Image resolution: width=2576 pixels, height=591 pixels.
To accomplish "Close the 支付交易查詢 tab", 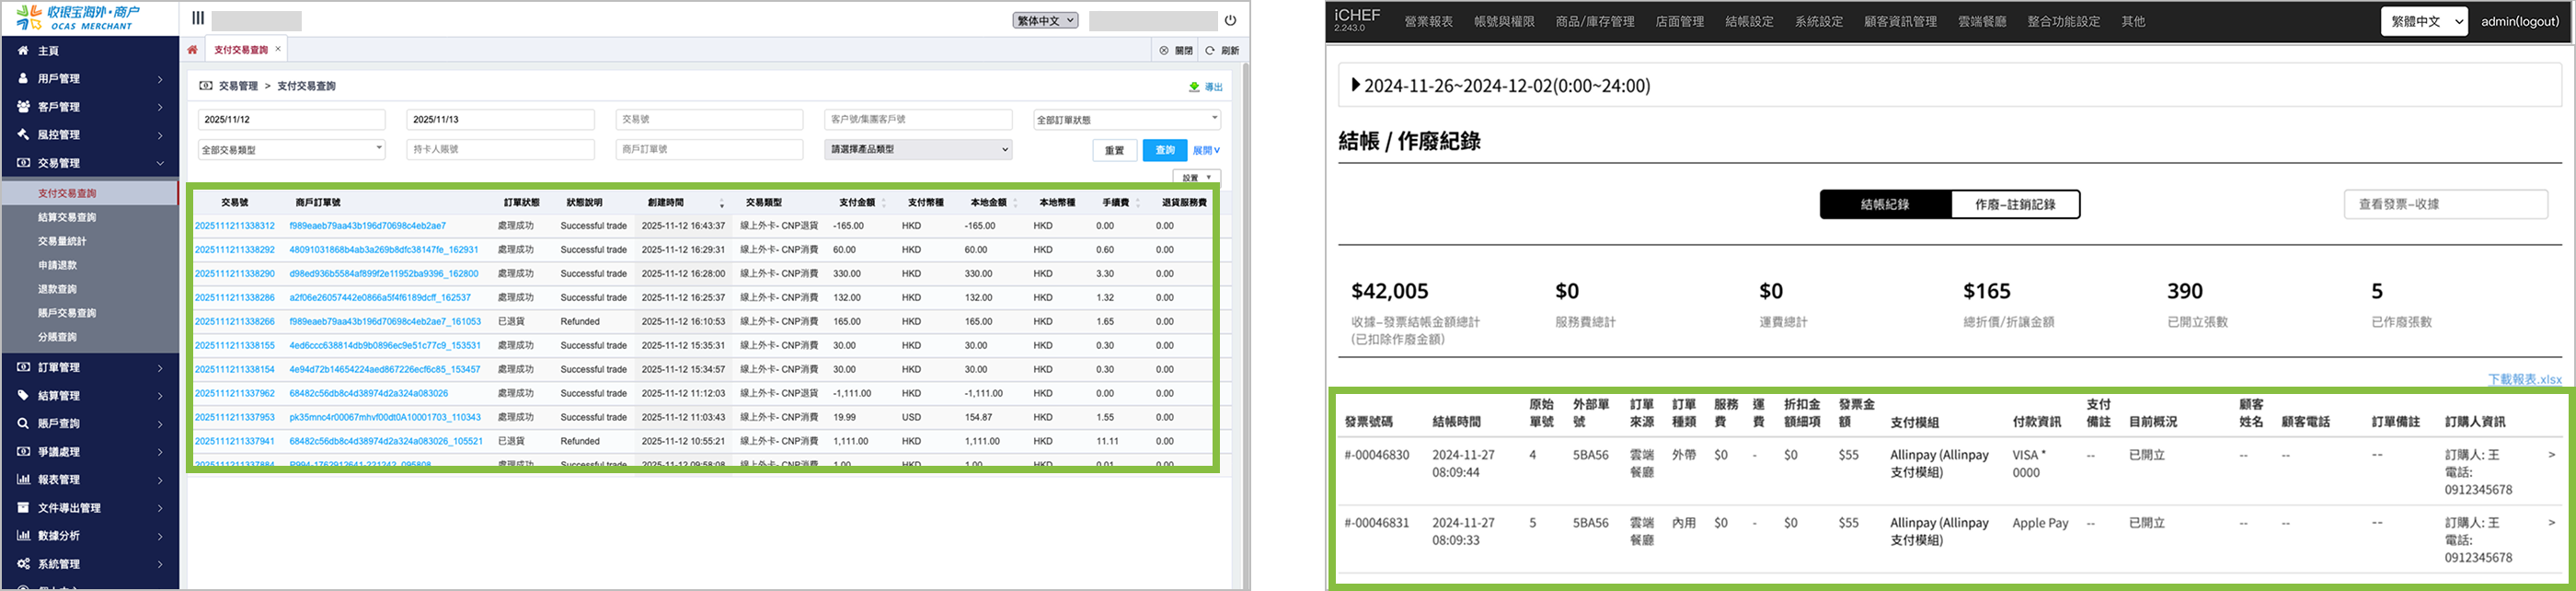I will coord(278,49).
